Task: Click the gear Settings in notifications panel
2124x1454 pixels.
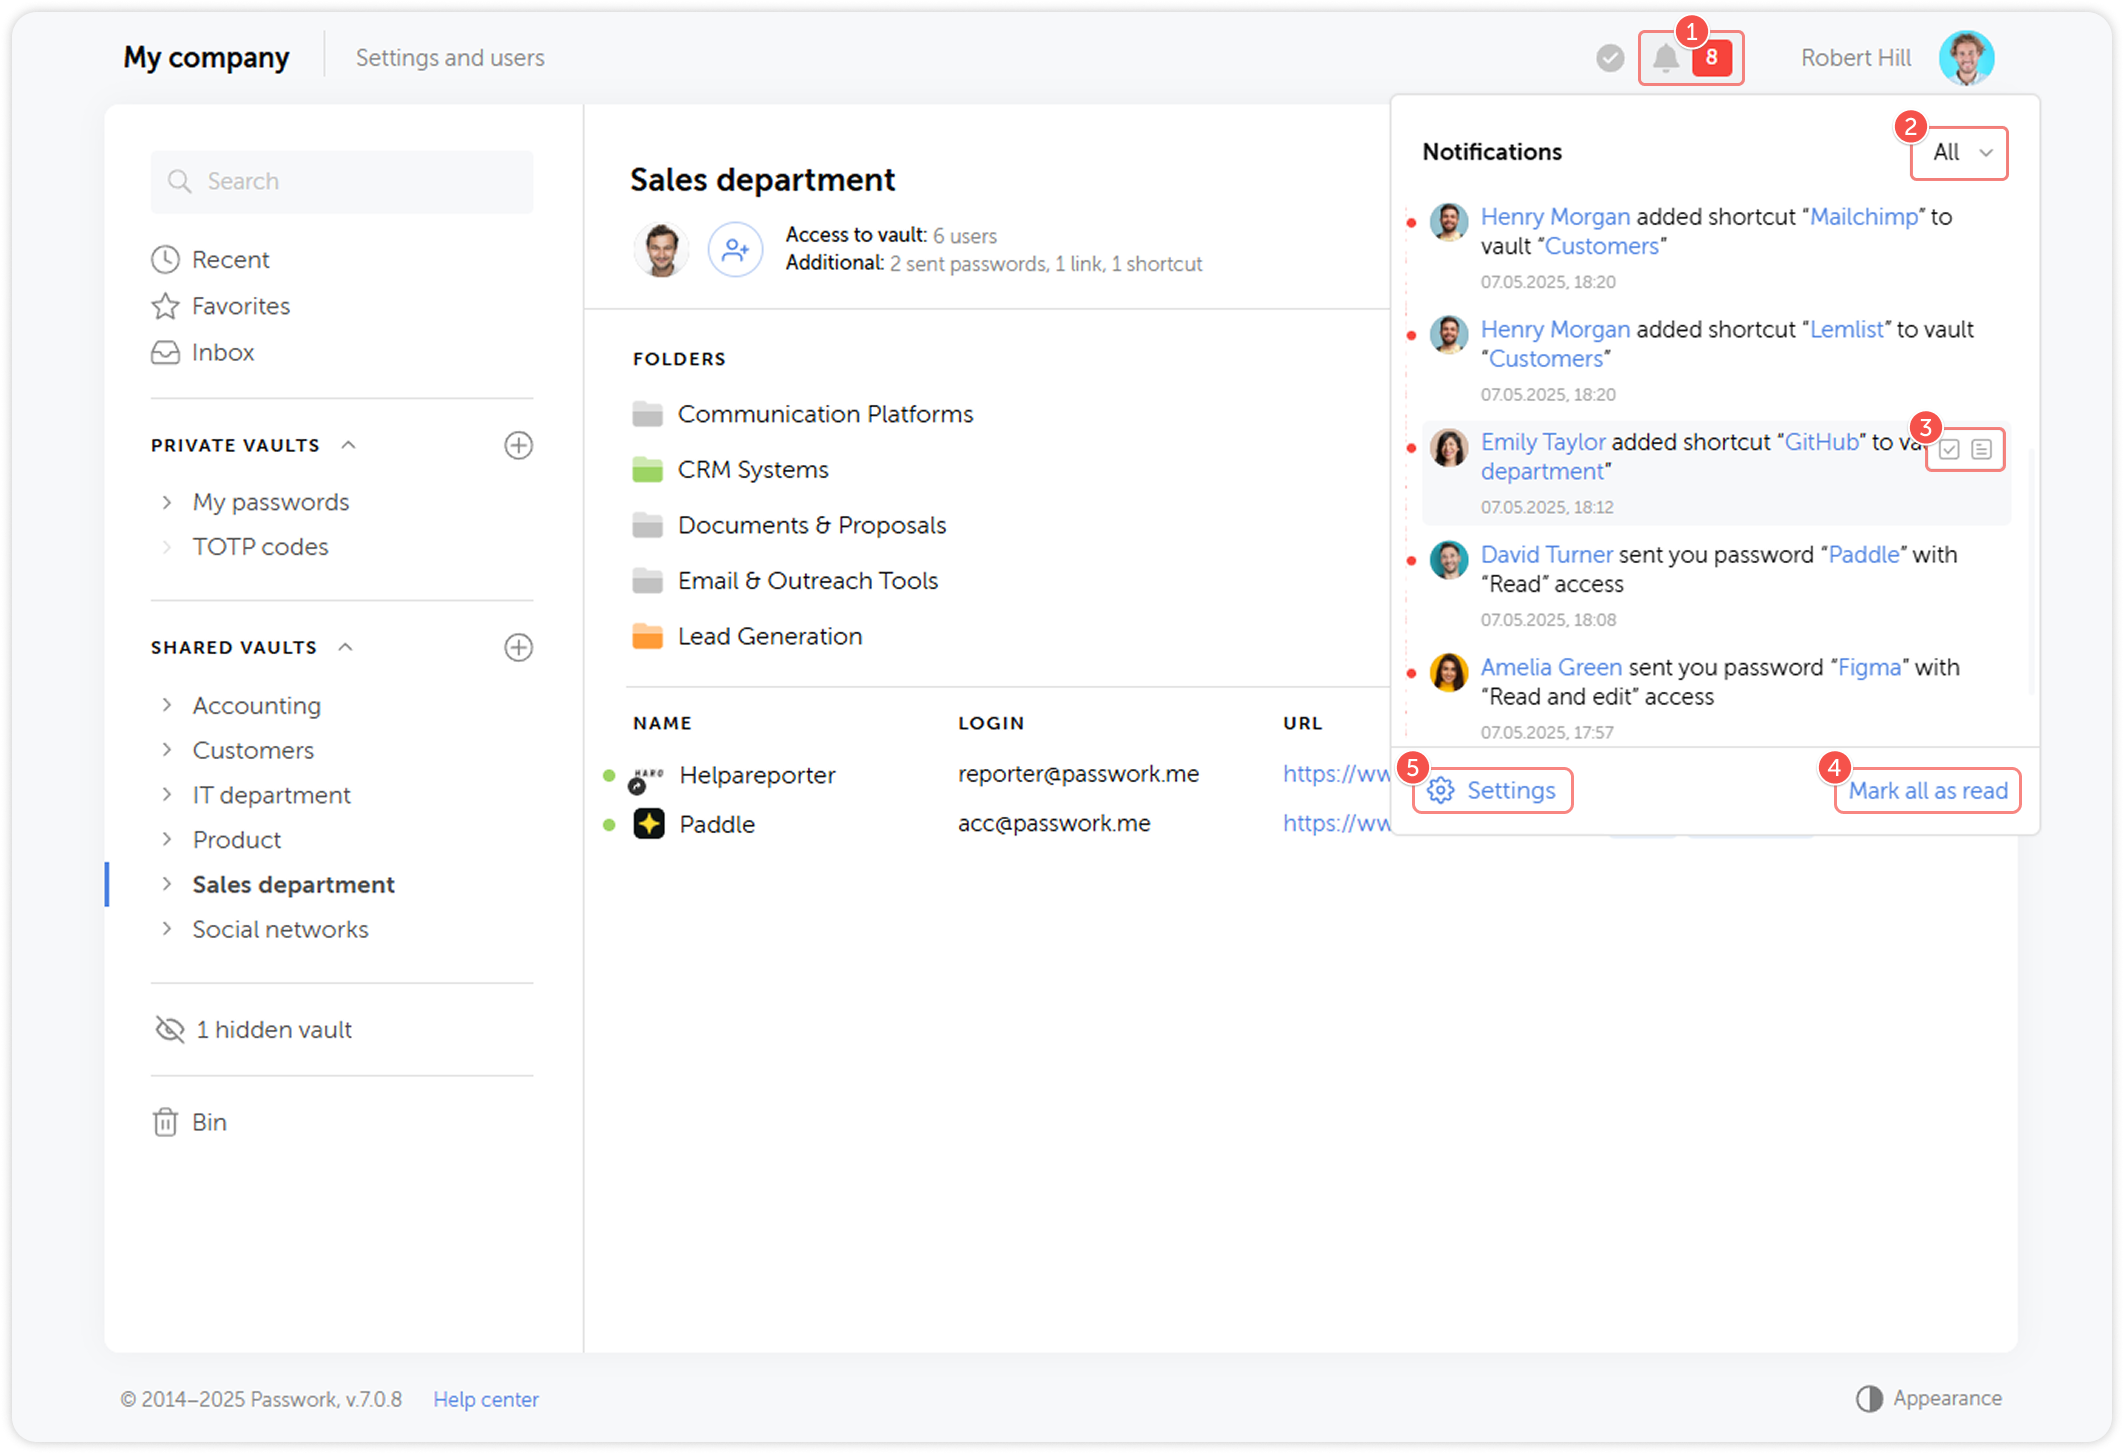Action: pyautogui.click(x=1492, y=790)
